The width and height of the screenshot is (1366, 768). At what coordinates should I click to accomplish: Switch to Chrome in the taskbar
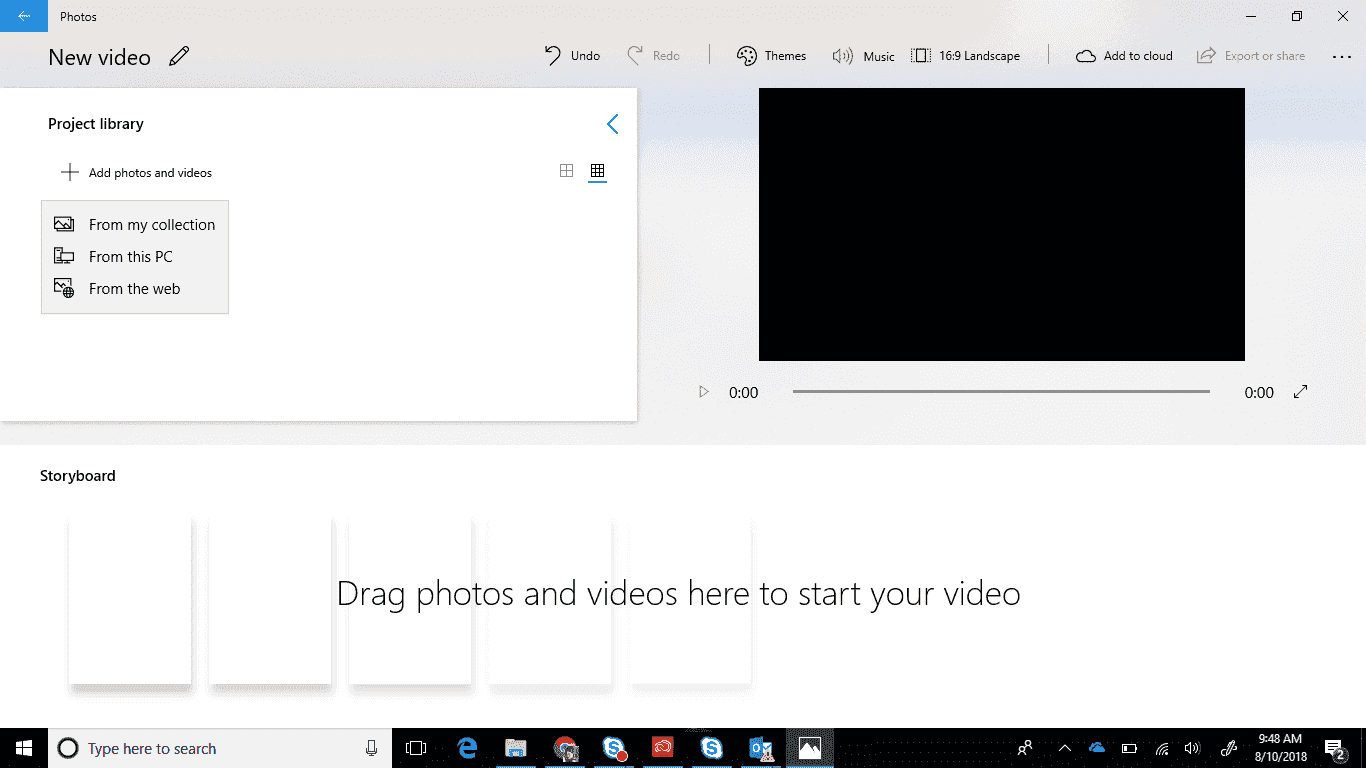coord(565,748)
